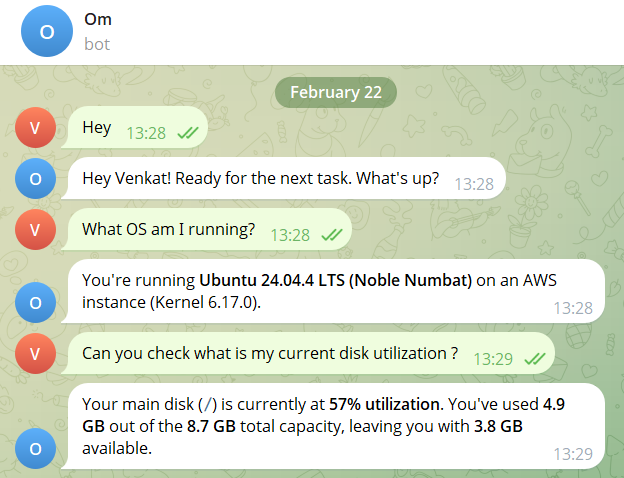Viewport: 624px width, 478px height.
Task: Click read checkmarks on "What OS am I running?"
Action: (331, 235)
